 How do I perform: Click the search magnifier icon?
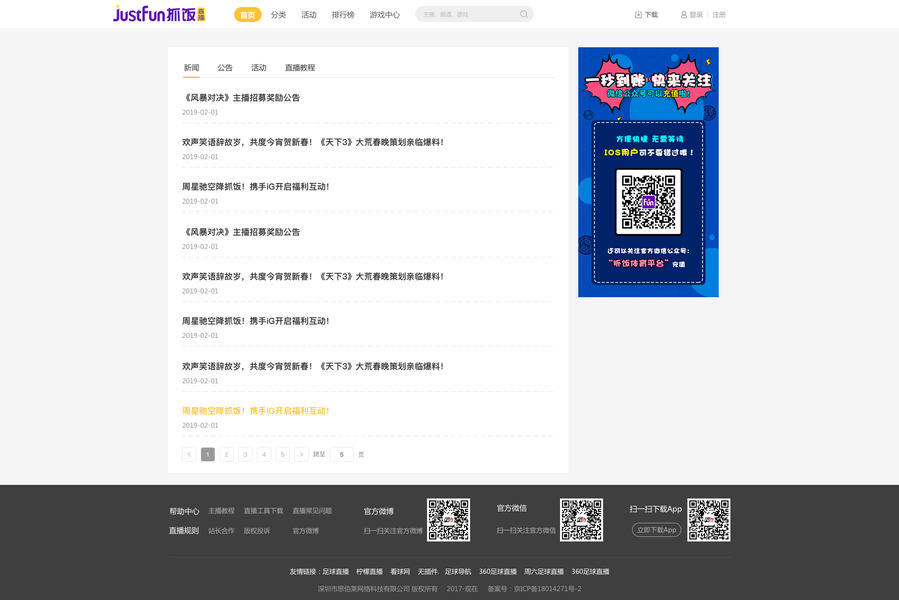[523, 14]
